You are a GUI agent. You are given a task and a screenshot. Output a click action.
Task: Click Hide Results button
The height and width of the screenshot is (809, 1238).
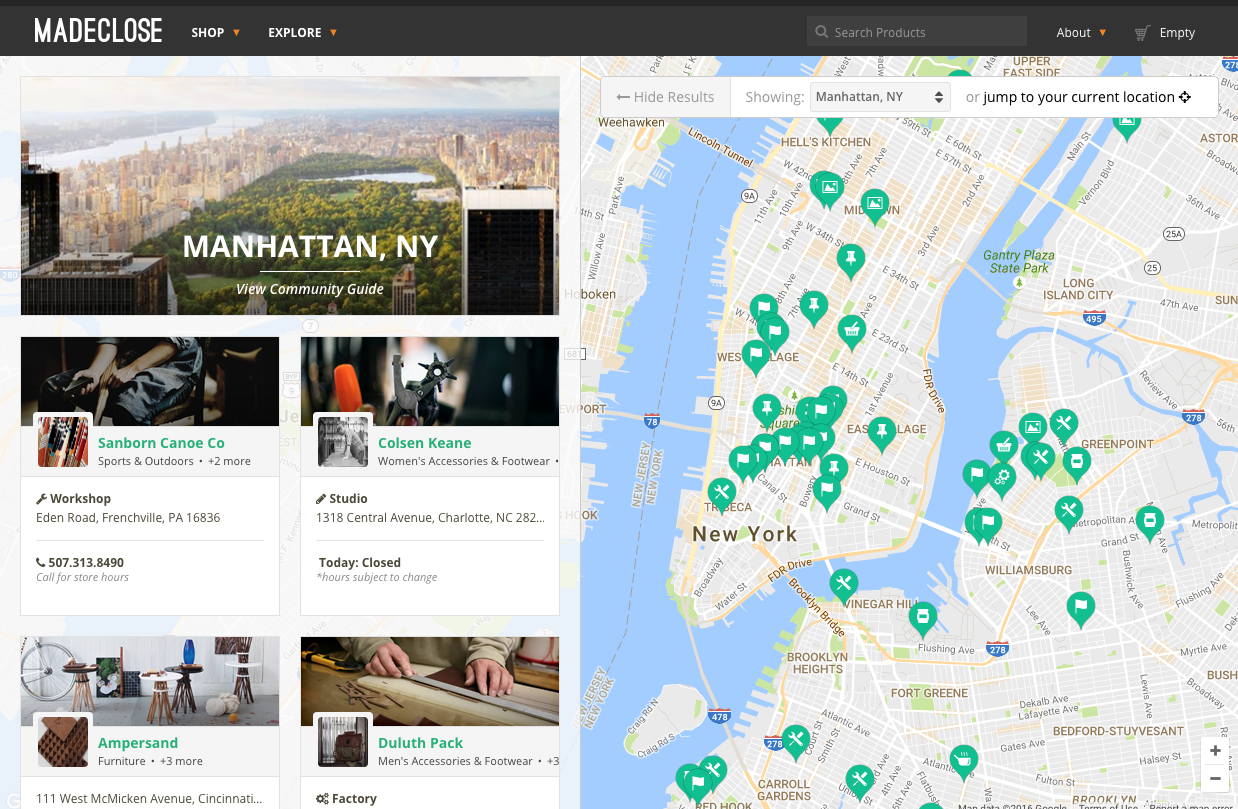coord(665,97)
